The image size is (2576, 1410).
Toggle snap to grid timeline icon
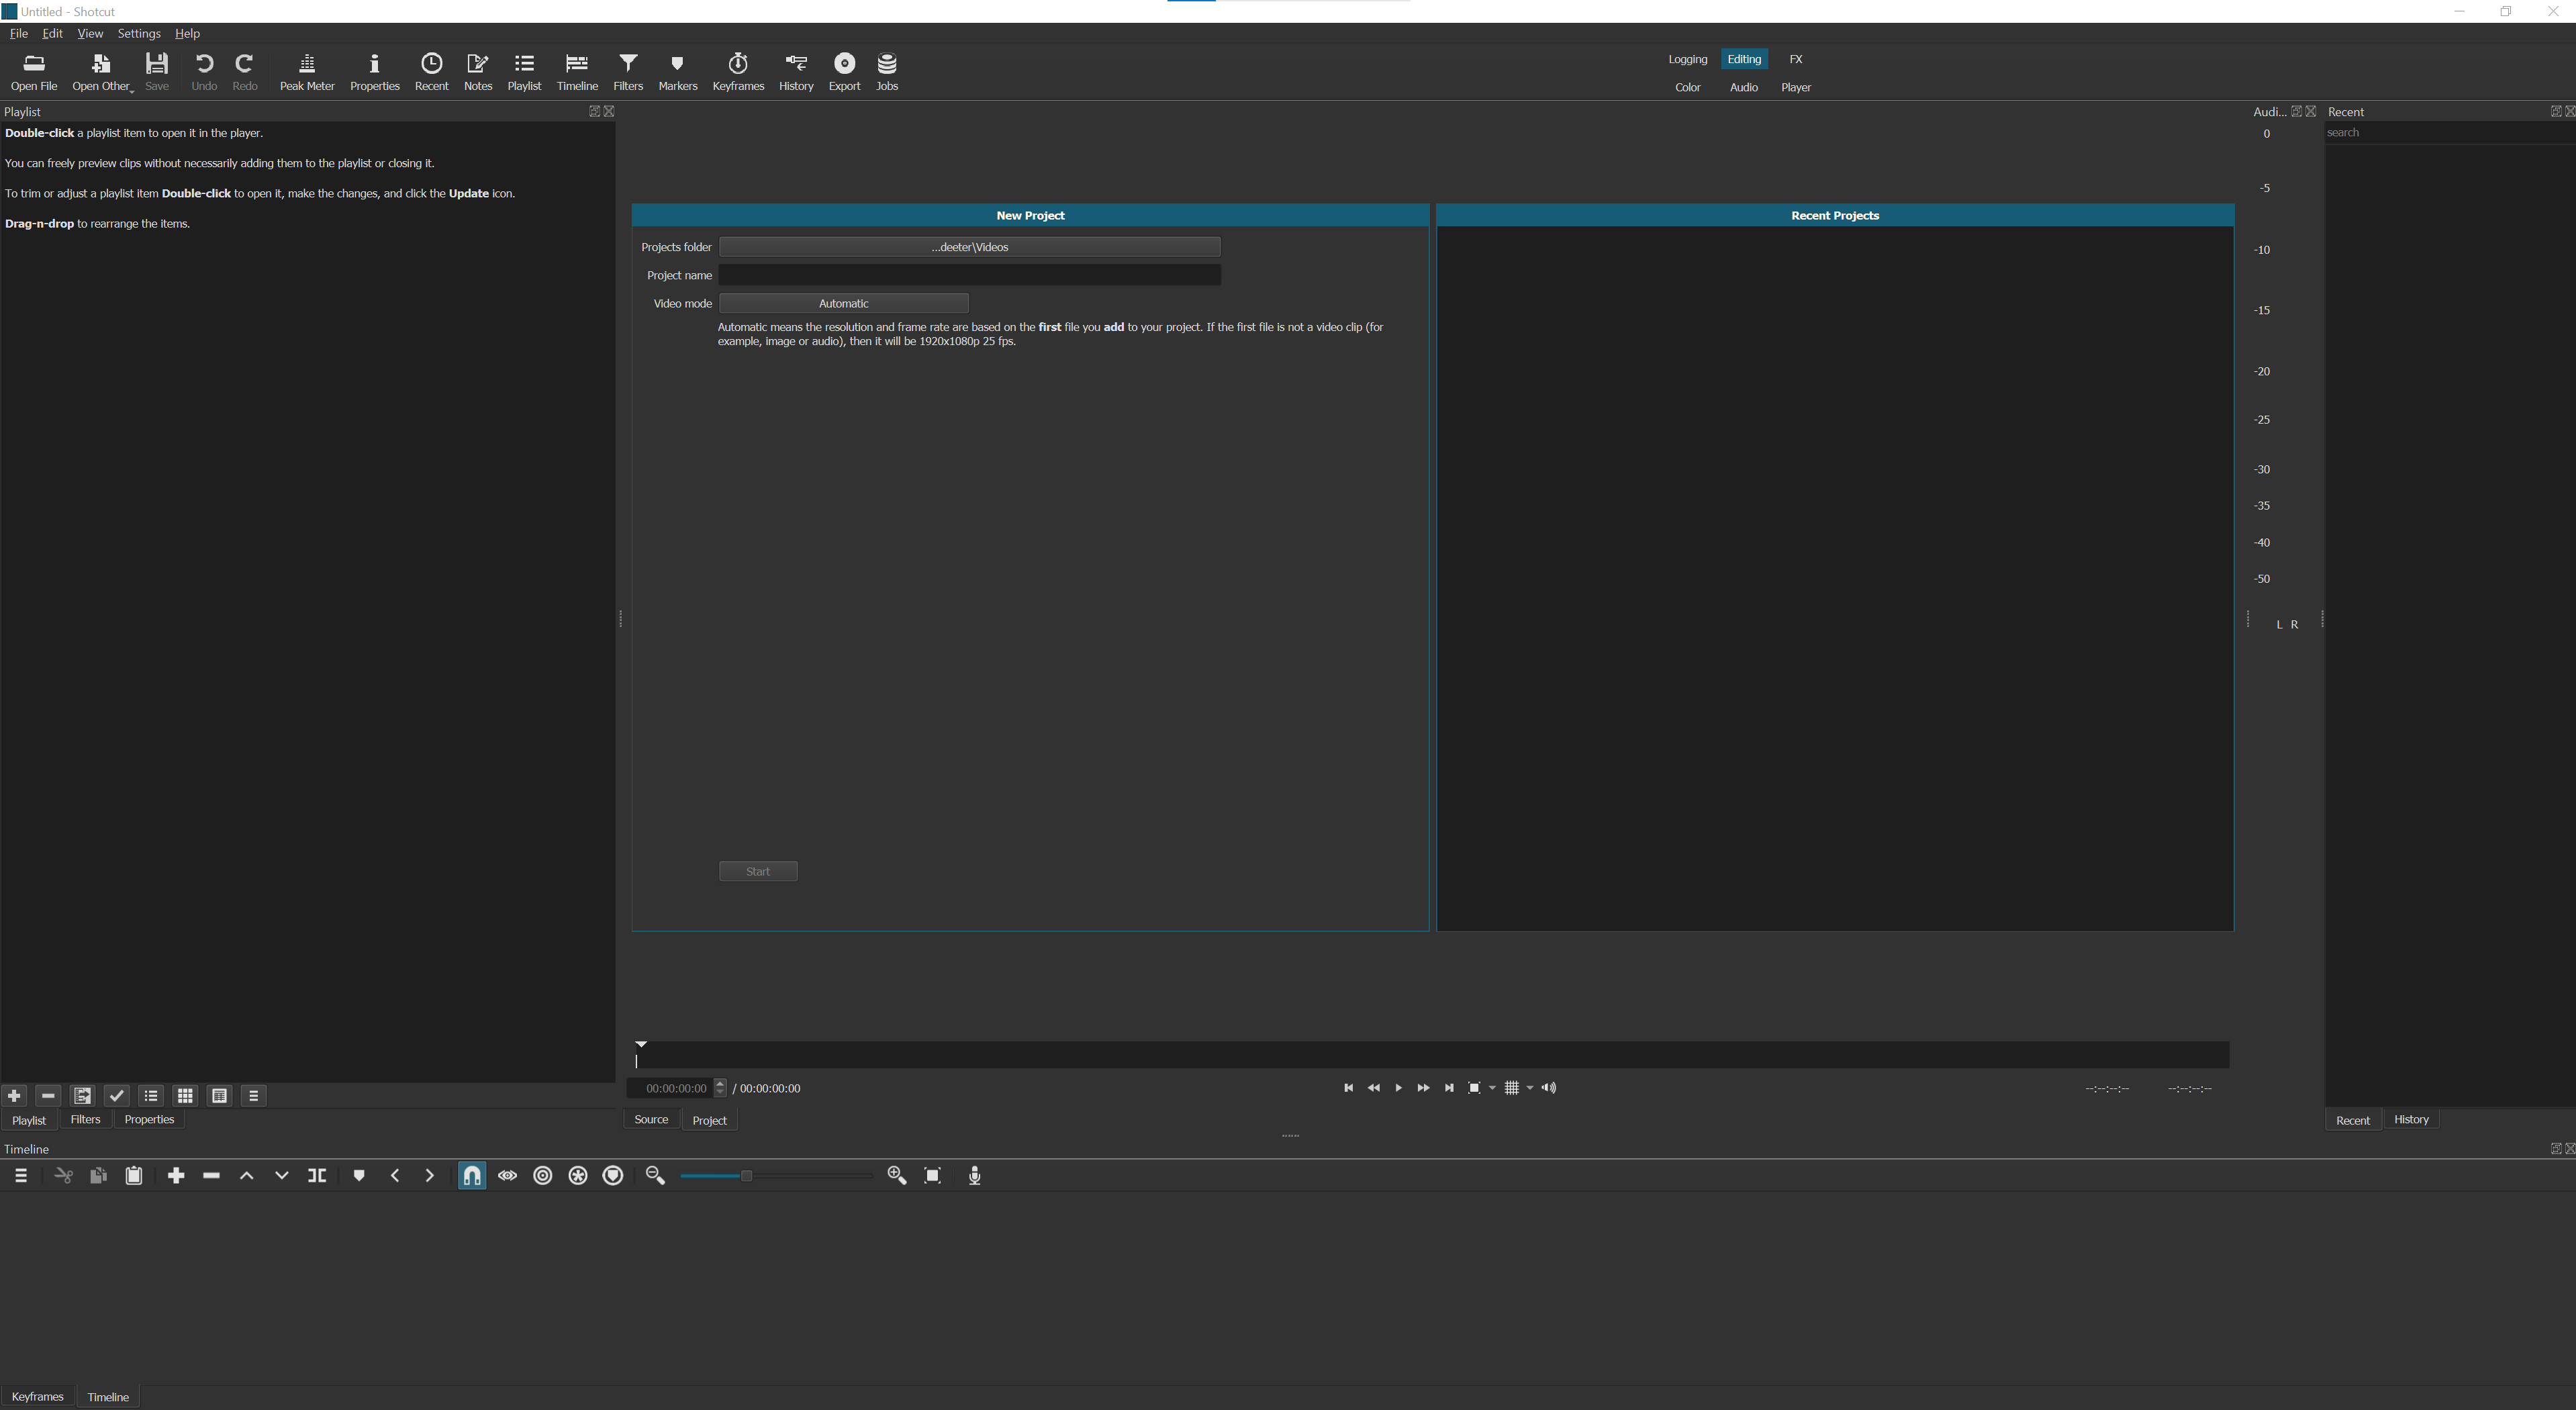pyautogui.click(x=472, y=1176)
